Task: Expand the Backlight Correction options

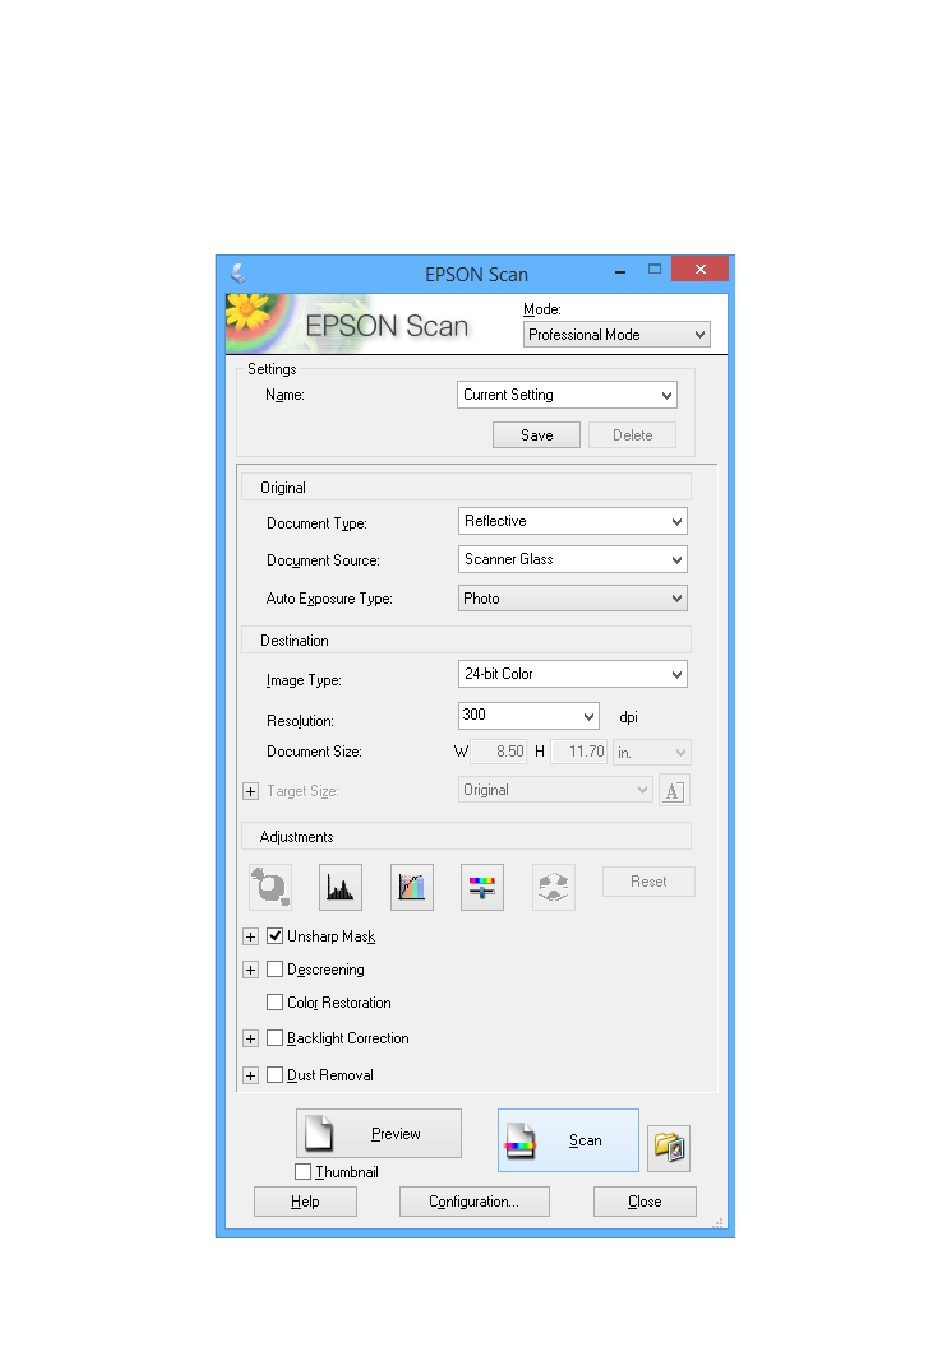Action: coord(251,1039)
